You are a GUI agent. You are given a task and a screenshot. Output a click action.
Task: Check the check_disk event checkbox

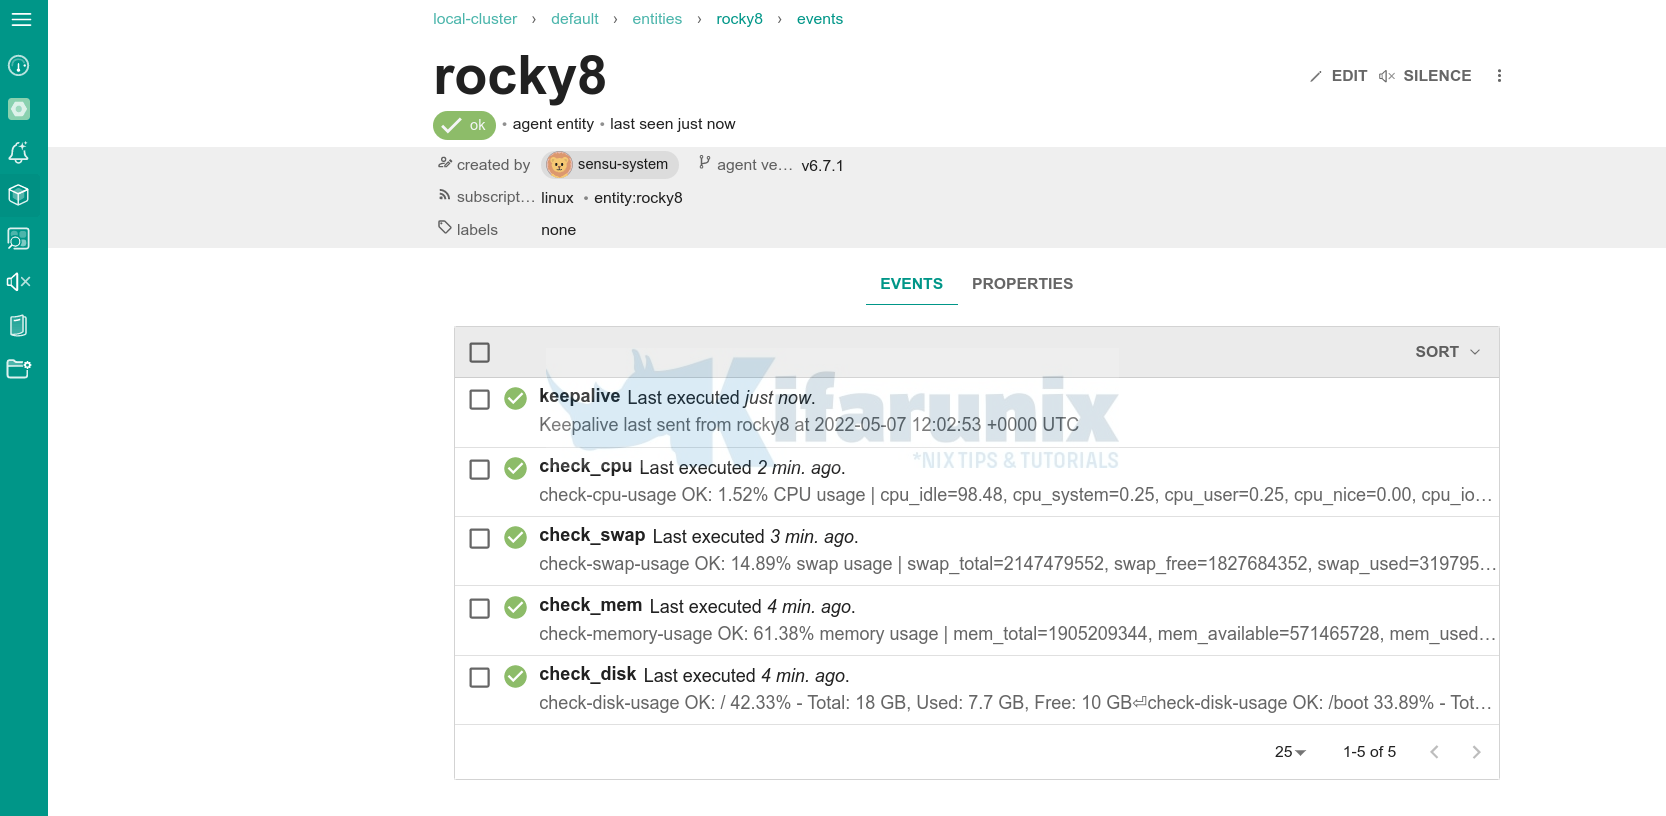[x=480, y=678]
